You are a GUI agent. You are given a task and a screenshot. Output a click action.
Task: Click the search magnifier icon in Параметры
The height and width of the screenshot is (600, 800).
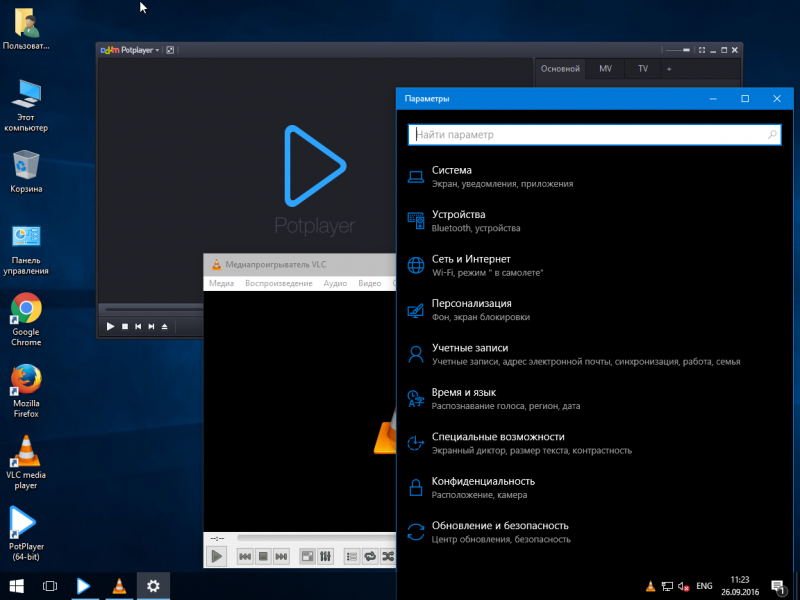coord(772,135)
